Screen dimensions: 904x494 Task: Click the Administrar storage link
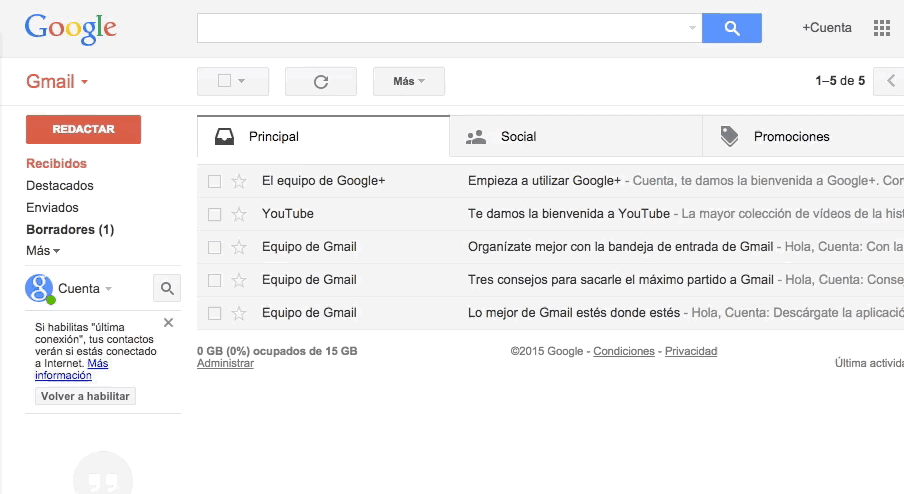tap(225, 363)
